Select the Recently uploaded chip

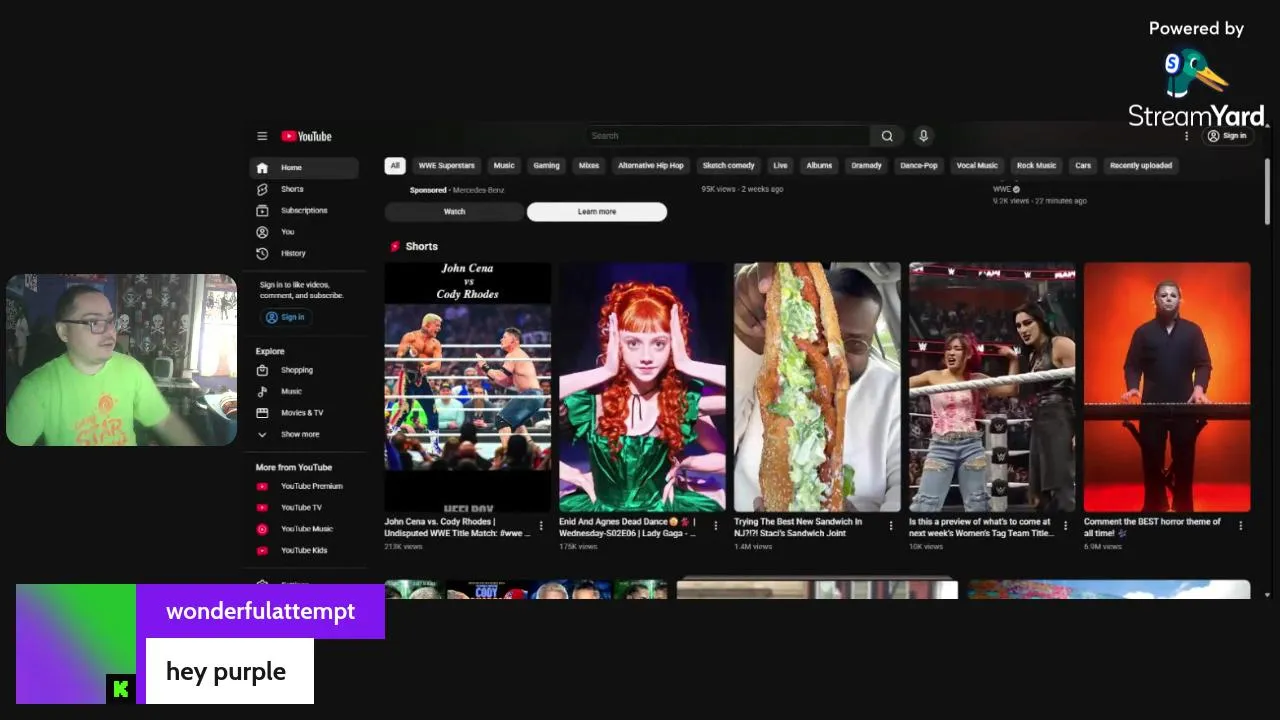pyautogui.click(x=1141, y=166)
